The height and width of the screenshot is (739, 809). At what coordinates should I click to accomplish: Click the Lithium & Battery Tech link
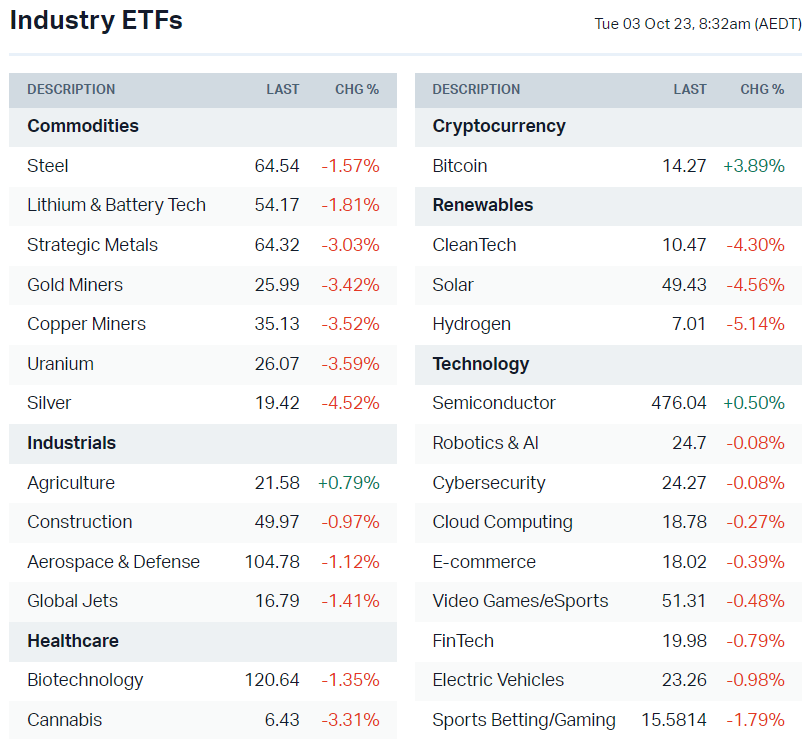point(116,205)
